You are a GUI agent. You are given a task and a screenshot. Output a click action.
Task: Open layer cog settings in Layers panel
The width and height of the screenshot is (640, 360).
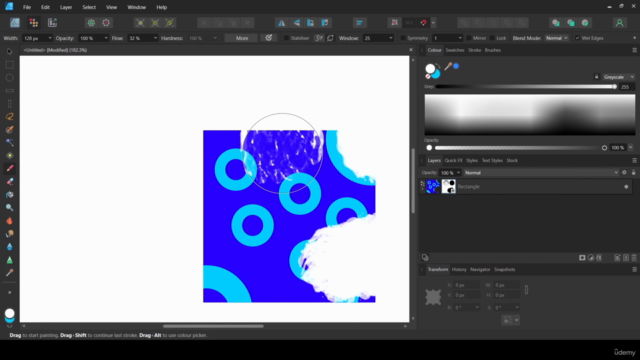tap(624, 173)
